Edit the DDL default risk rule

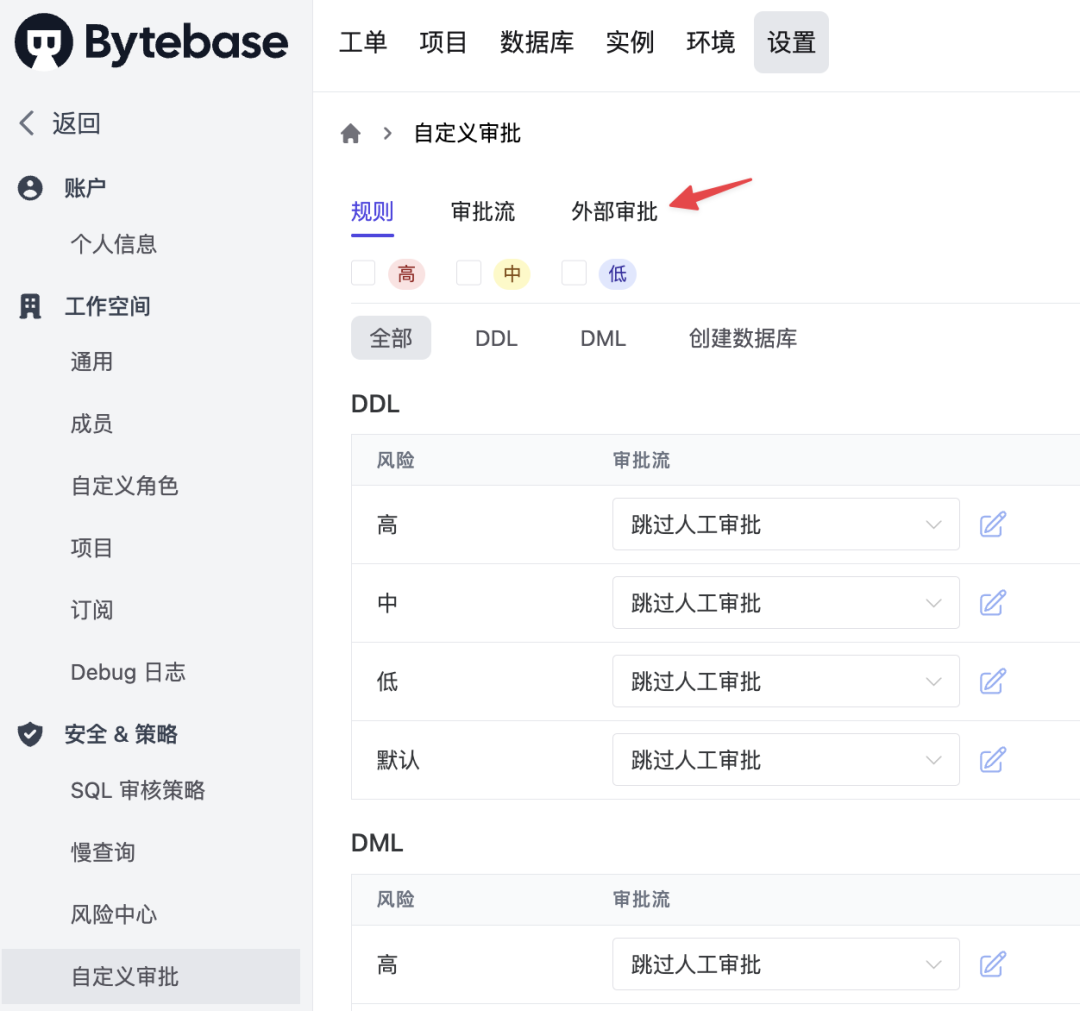pyautogui.click(x=992, y=760)
